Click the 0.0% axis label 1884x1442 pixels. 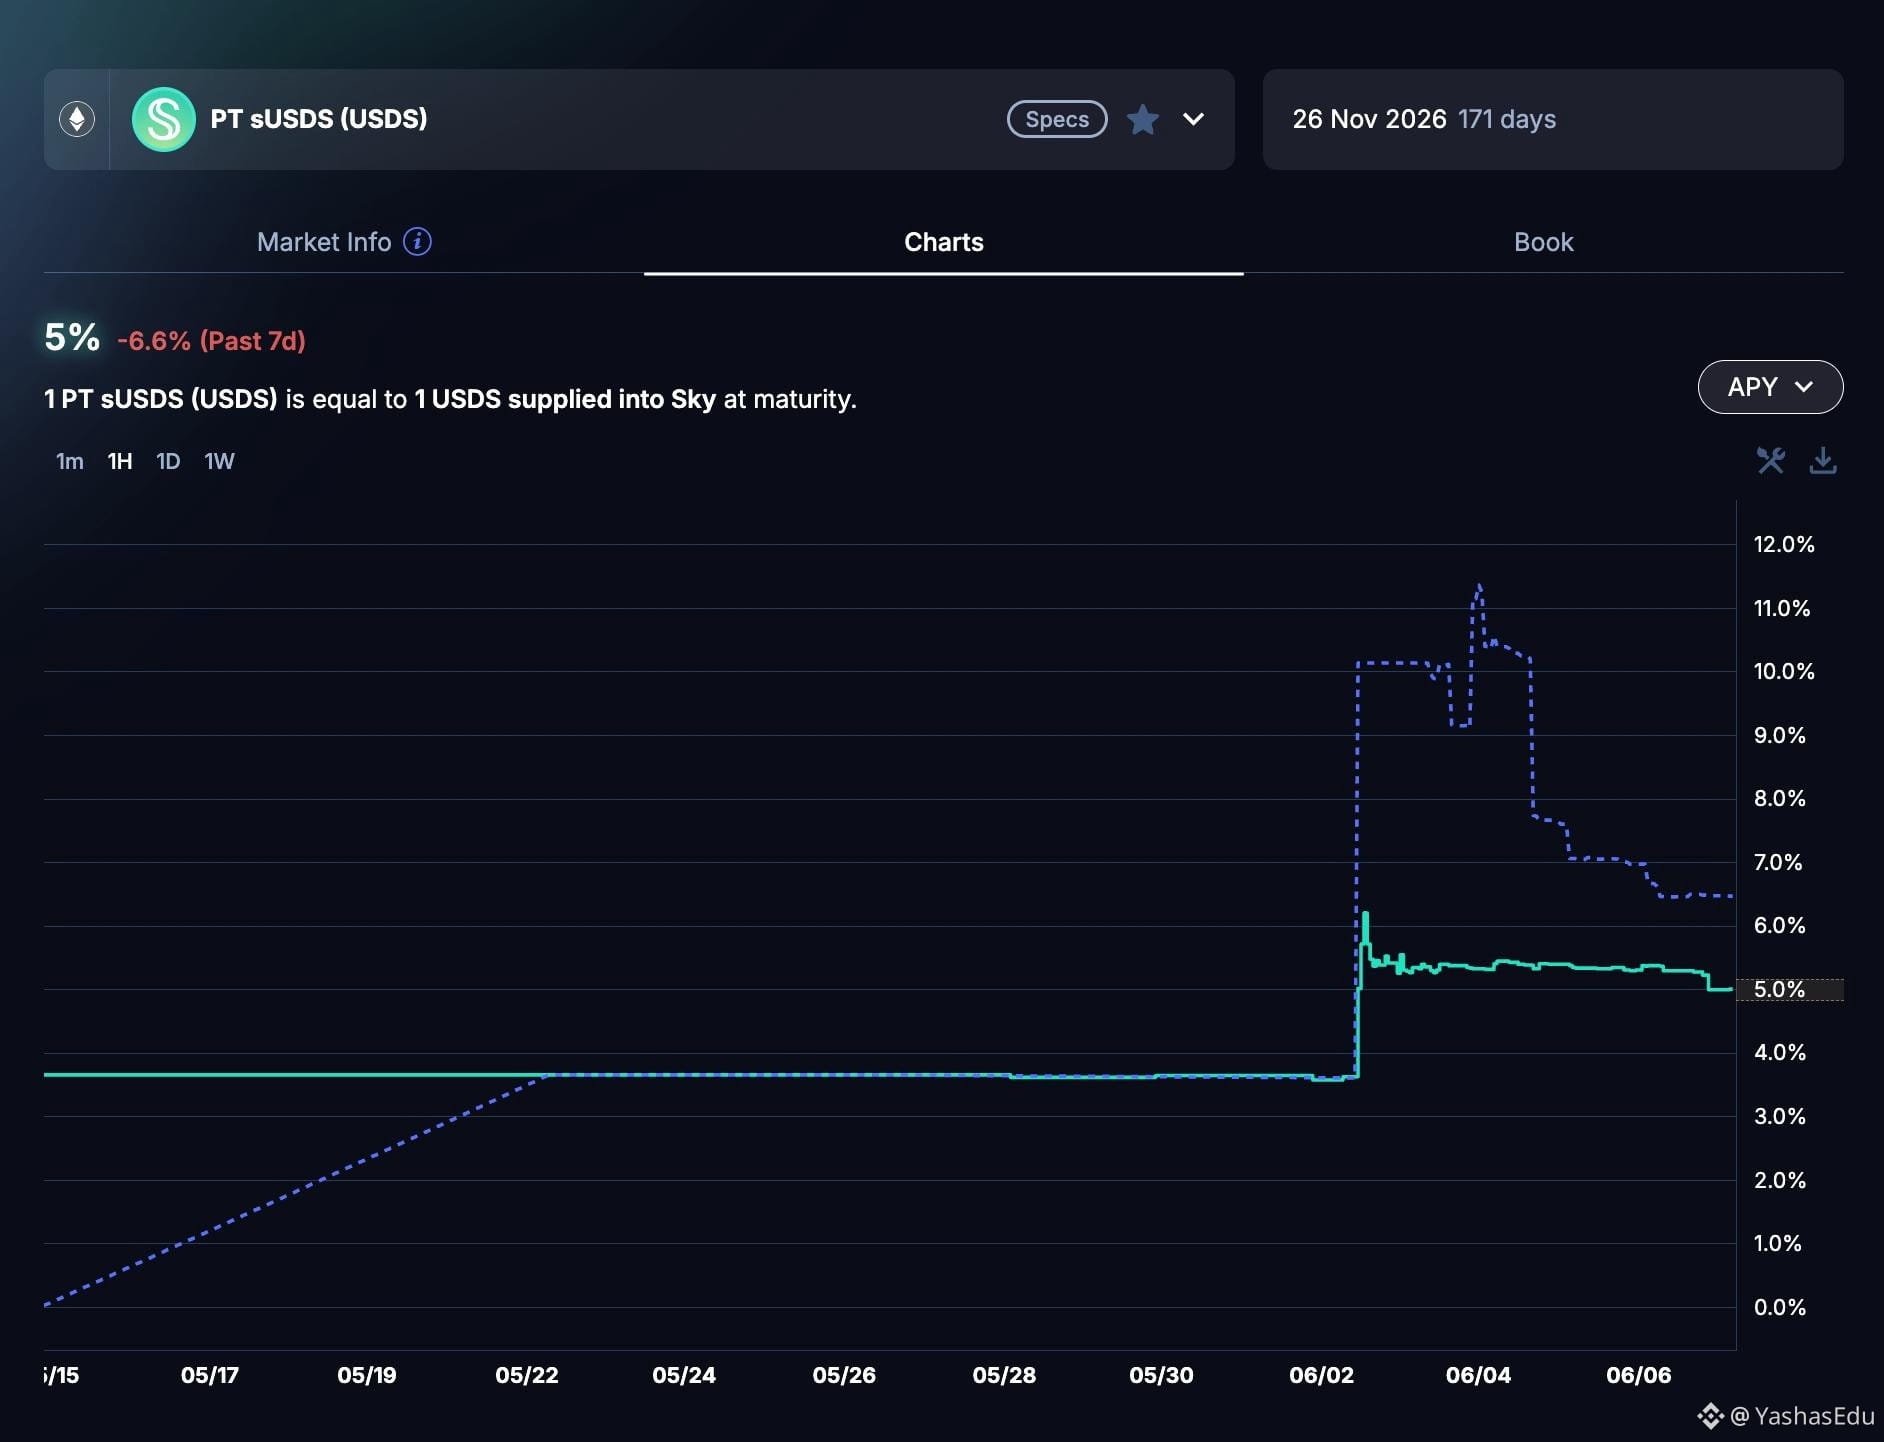(x=1780, y=1307)
